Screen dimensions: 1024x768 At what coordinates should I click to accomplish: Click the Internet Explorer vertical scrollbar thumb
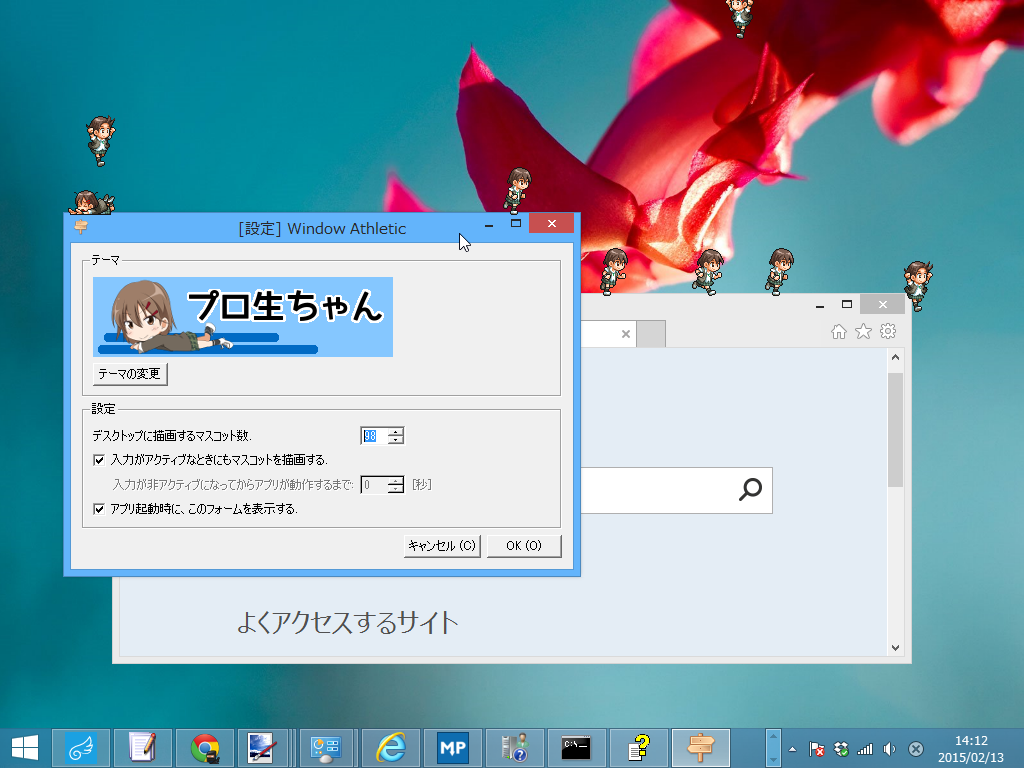pyautogui.click(x=895, y=430)
